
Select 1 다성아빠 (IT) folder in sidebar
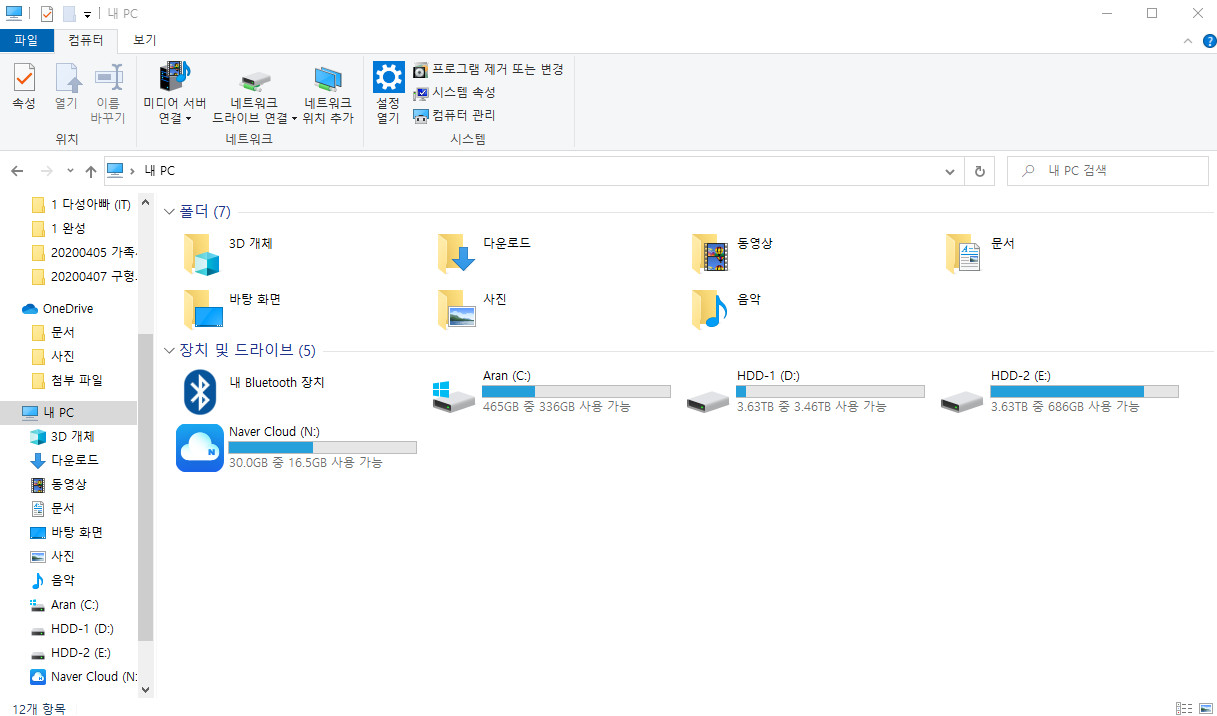click(x=80, y=204)
